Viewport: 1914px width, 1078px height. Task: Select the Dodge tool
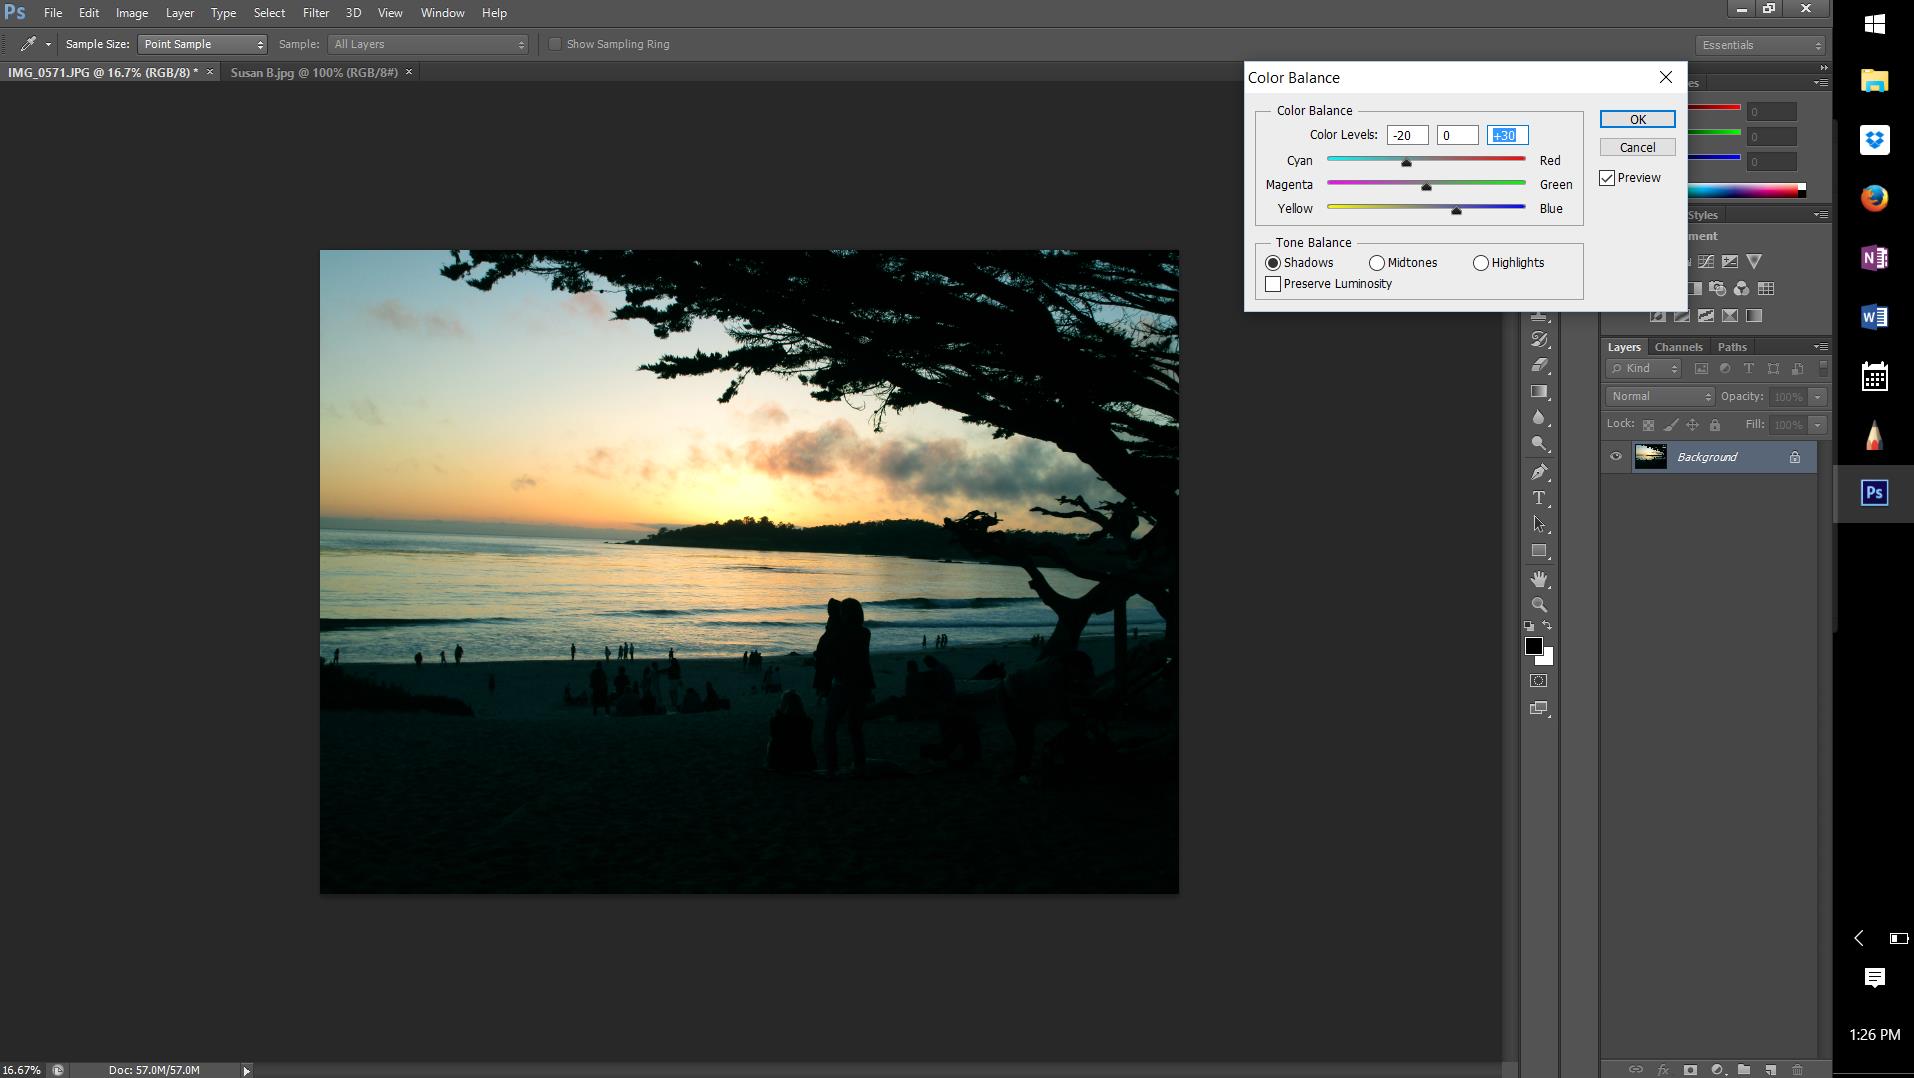click(1539, 444)
